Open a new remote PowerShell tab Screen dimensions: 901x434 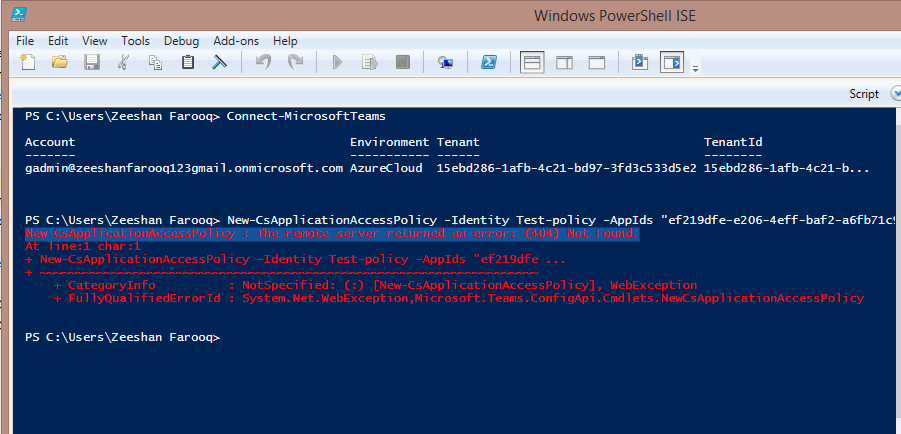(x=445, y=62)
